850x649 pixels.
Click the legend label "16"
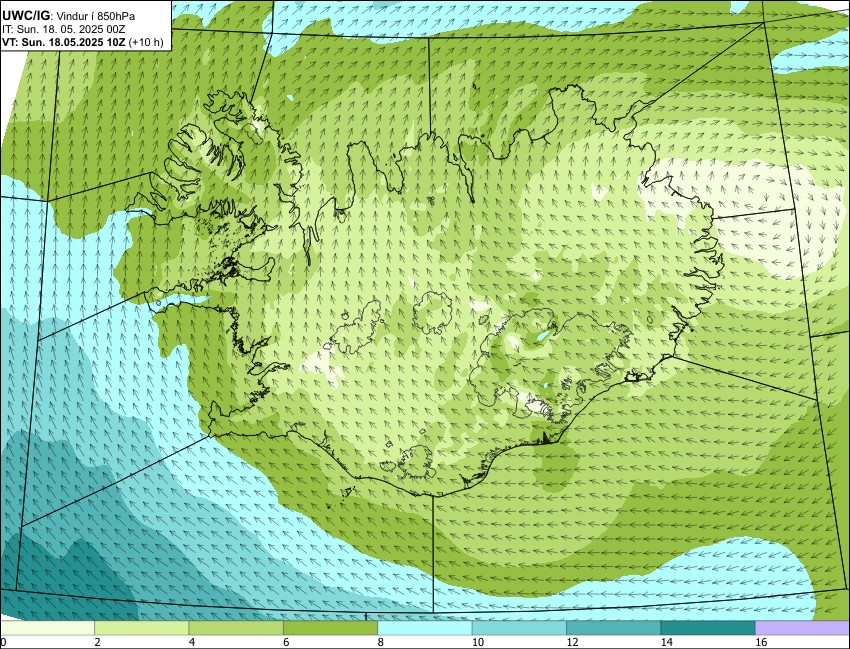760,642
